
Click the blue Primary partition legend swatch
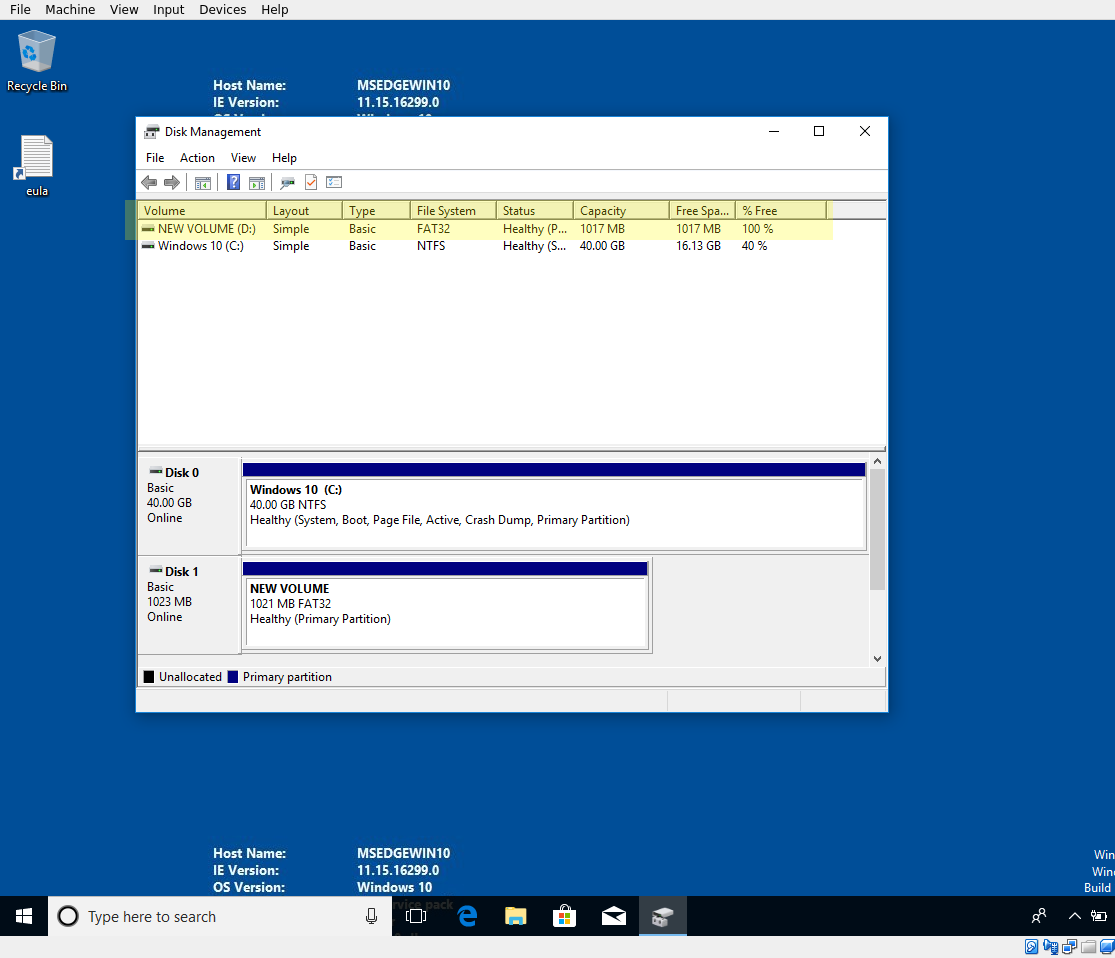[233, 677]
